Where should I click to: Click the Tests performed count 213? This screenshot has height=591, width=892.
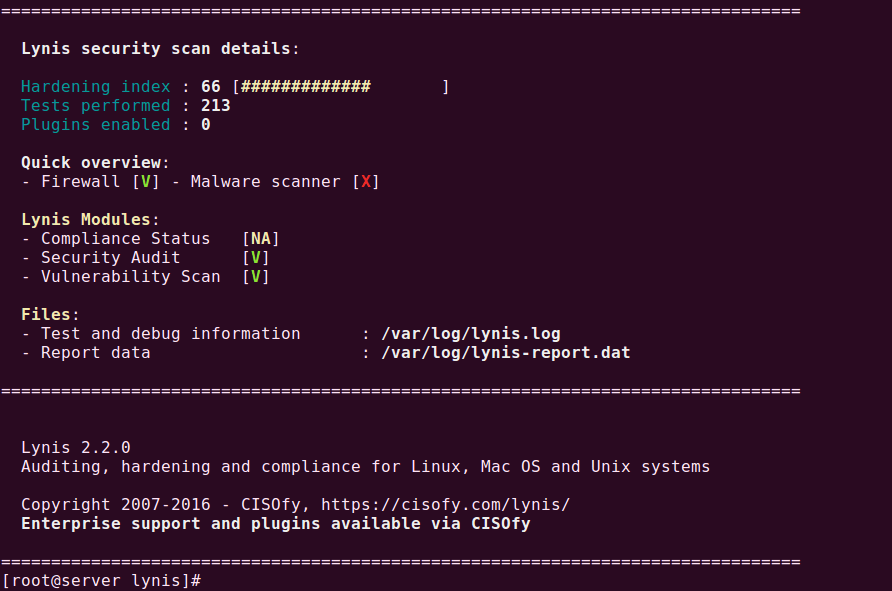click(x=215, y=106)
